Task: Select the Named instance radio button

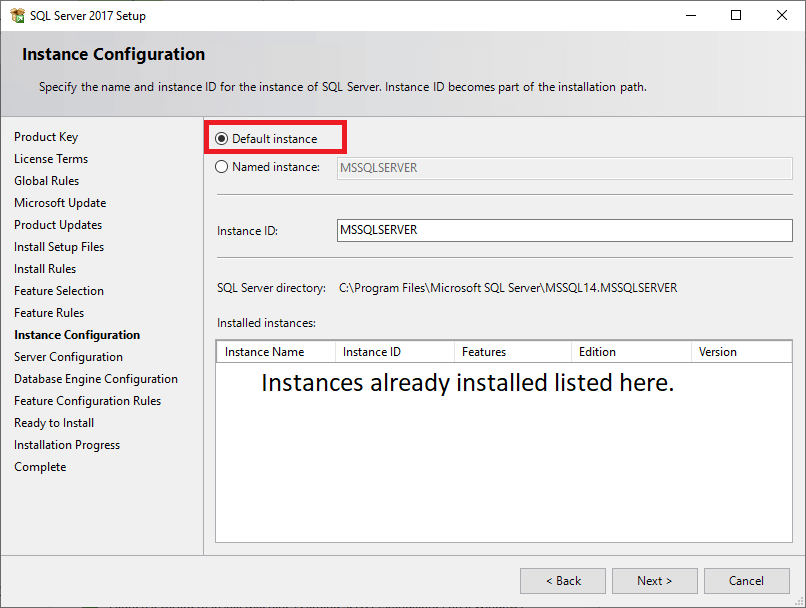Action: click(222, 167)
